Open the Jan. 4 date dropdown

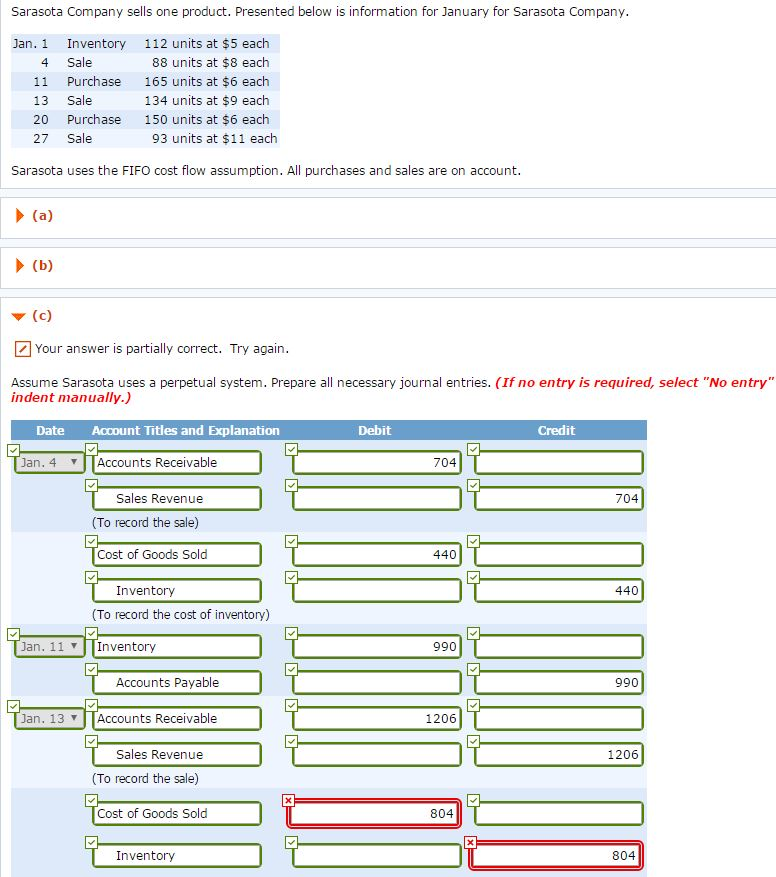tap(49, 463)
